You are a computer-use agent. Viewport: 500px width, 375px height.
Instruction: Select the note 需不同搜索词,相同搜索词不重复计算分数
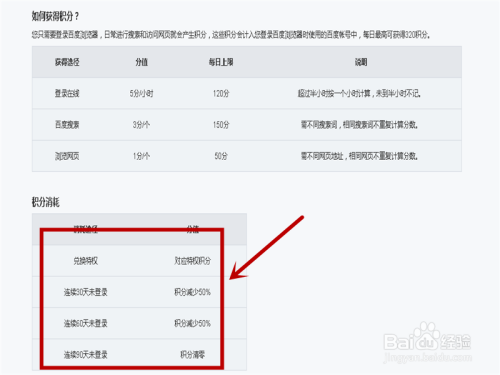tap(359, 125)
